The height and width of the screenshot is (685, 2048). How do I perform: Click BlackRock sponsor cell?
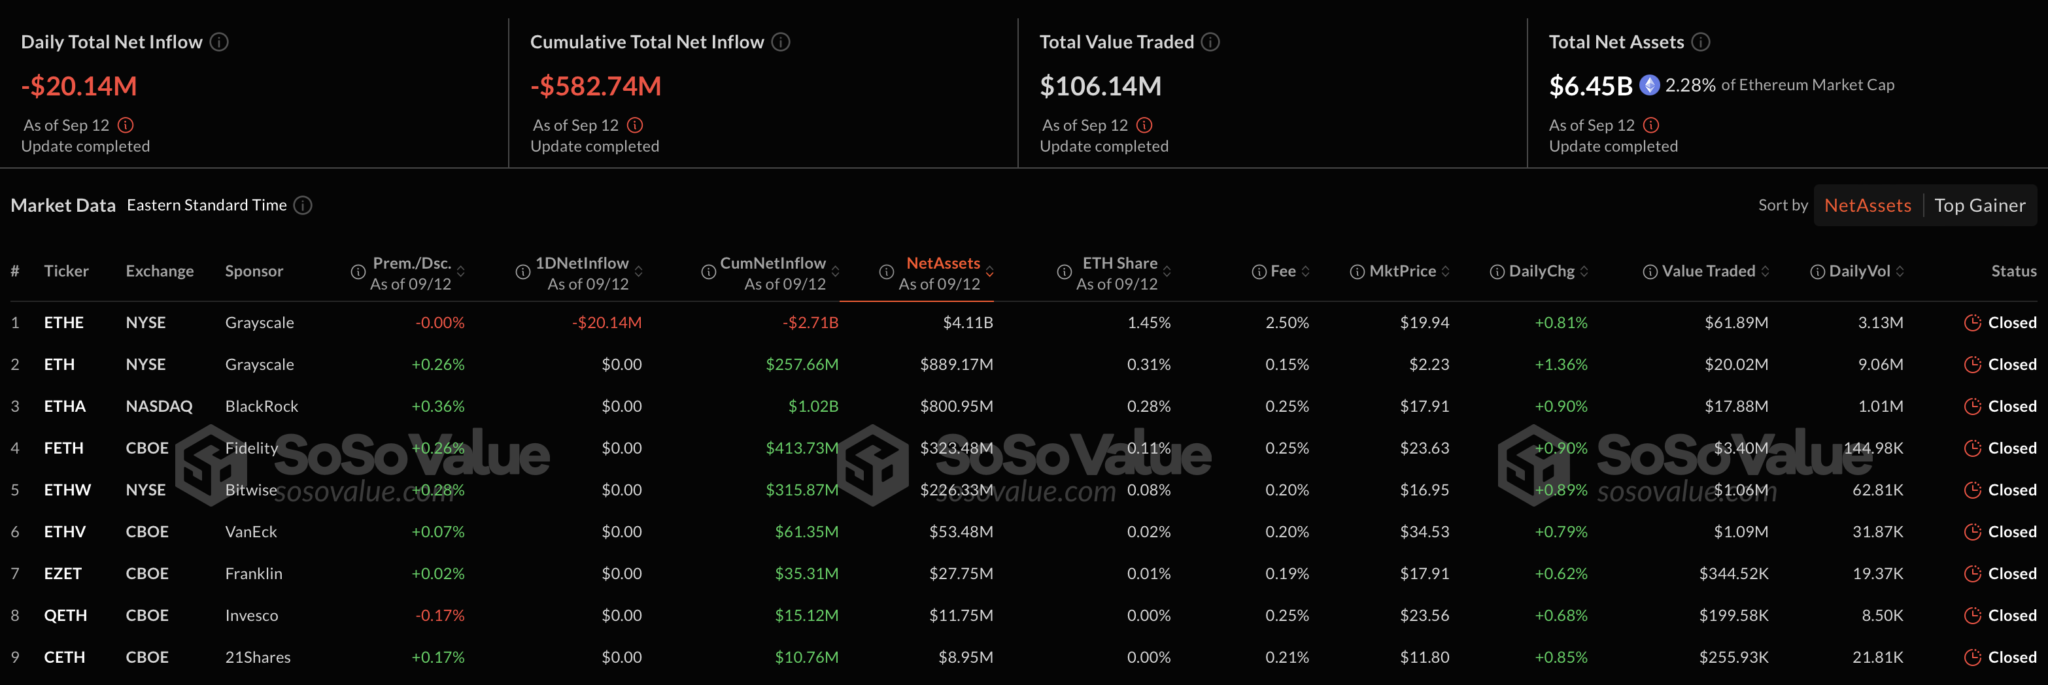click(x=262, y=406)
